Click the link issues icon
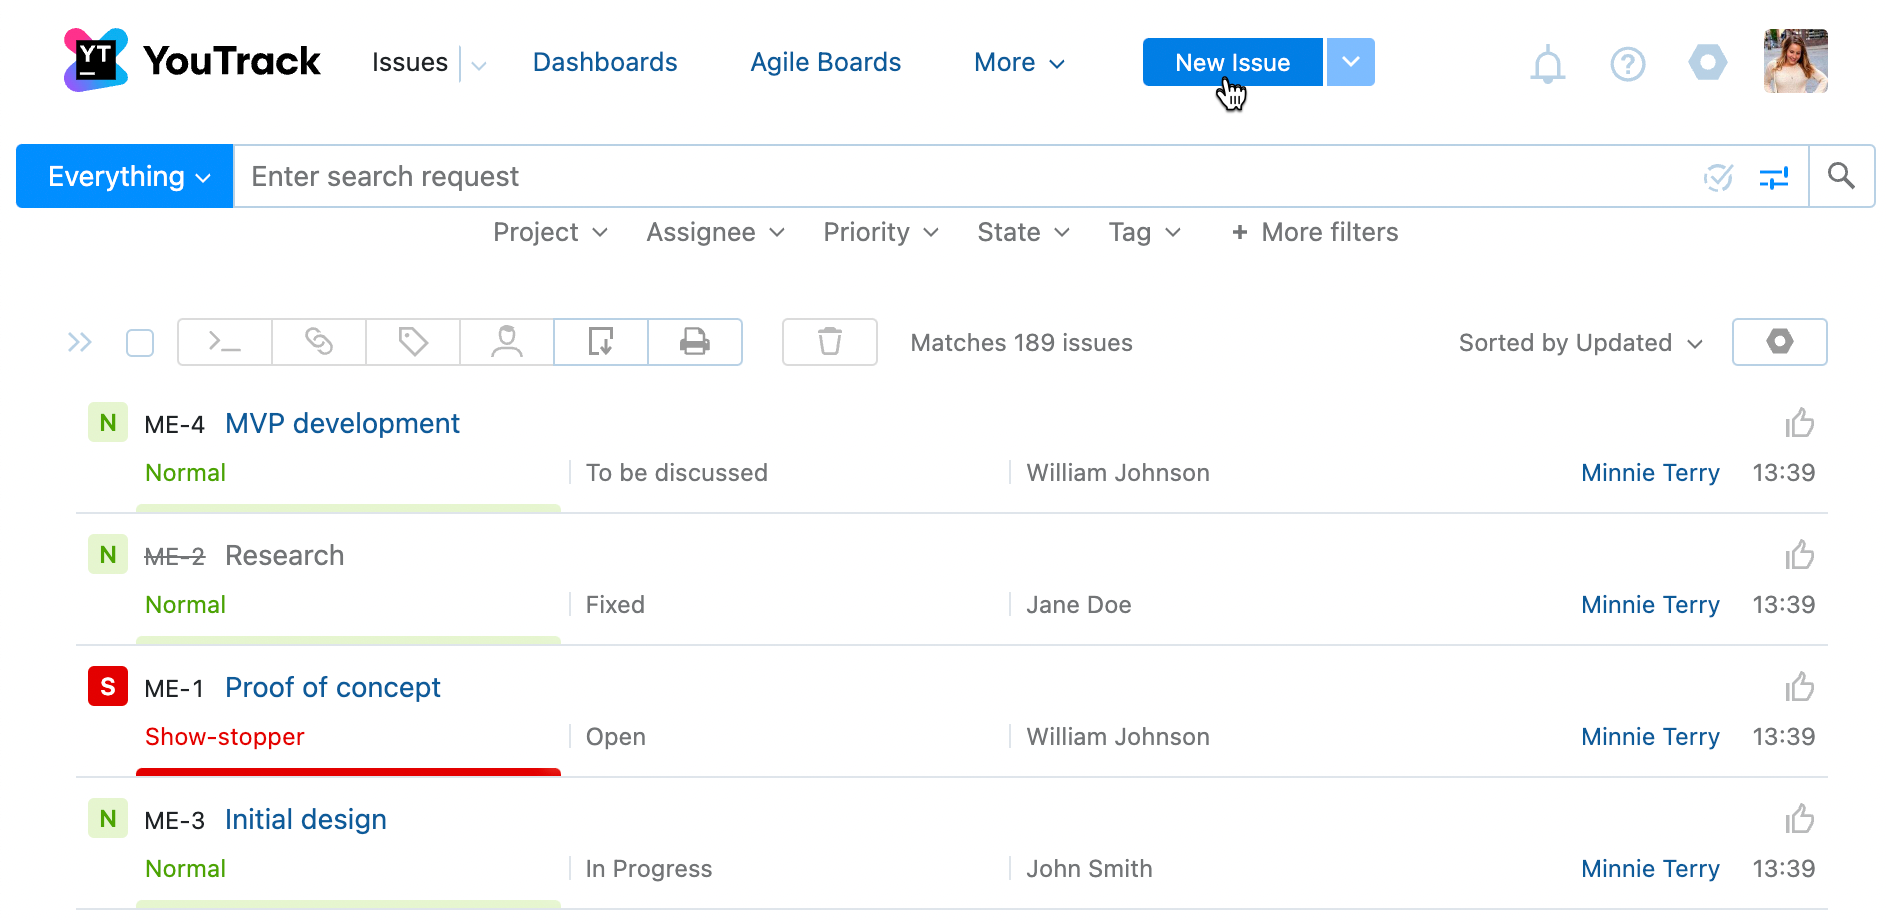The image size is (1886, 924). pos(318,342)
